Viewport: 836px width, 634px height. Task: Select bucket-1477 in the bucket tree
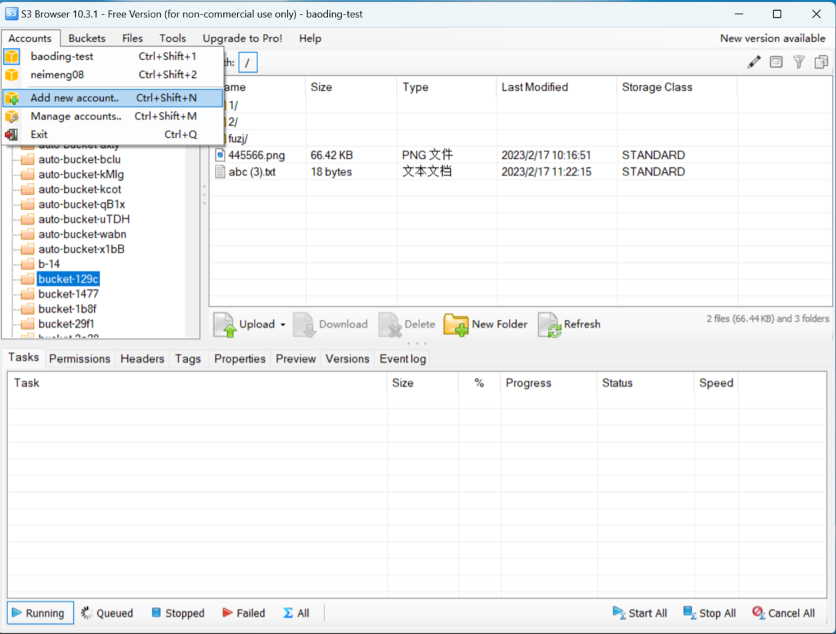coord(68,294)
